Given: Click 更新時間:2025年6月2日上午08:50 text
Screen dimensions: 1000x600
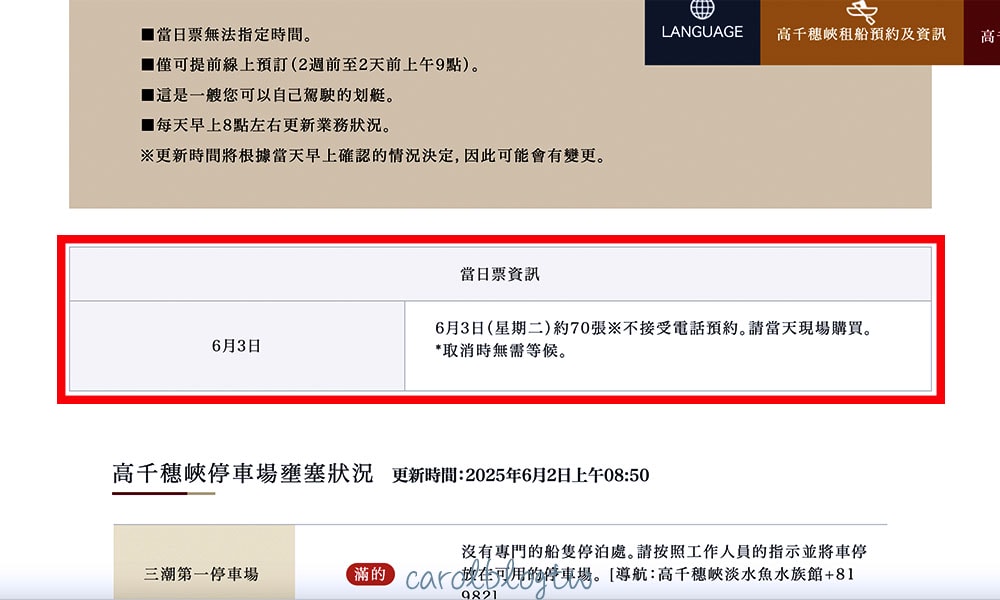Looking at the screenshot, I should pyautogui.click(x=520, y=475).
